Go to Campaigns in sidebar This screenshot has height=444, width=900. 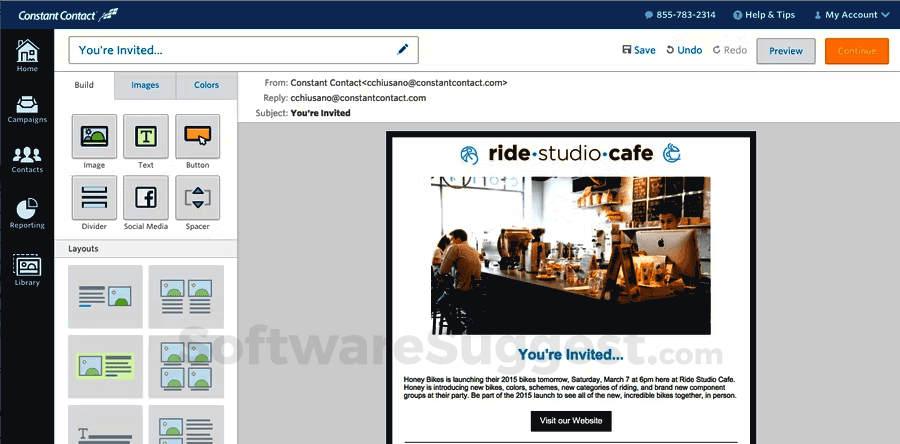pos(27,110)
